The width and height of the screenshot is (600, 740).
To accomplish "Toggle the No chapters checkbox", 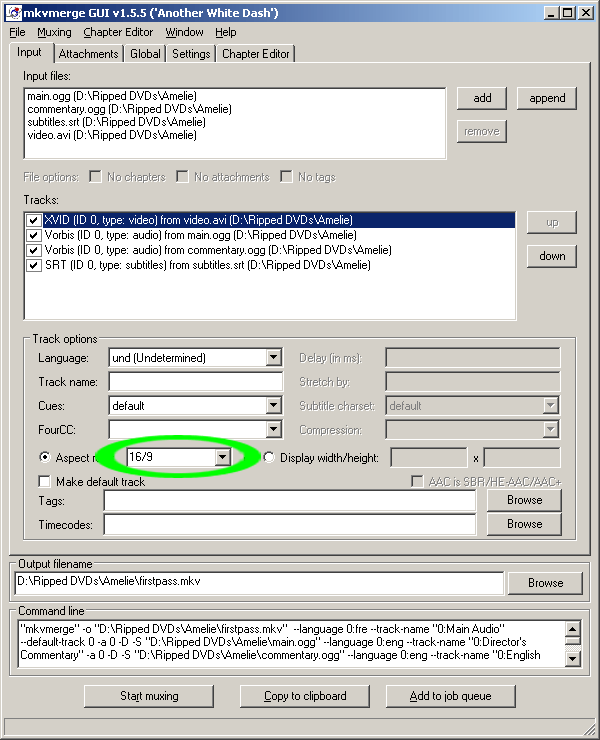I will [95, 177].
